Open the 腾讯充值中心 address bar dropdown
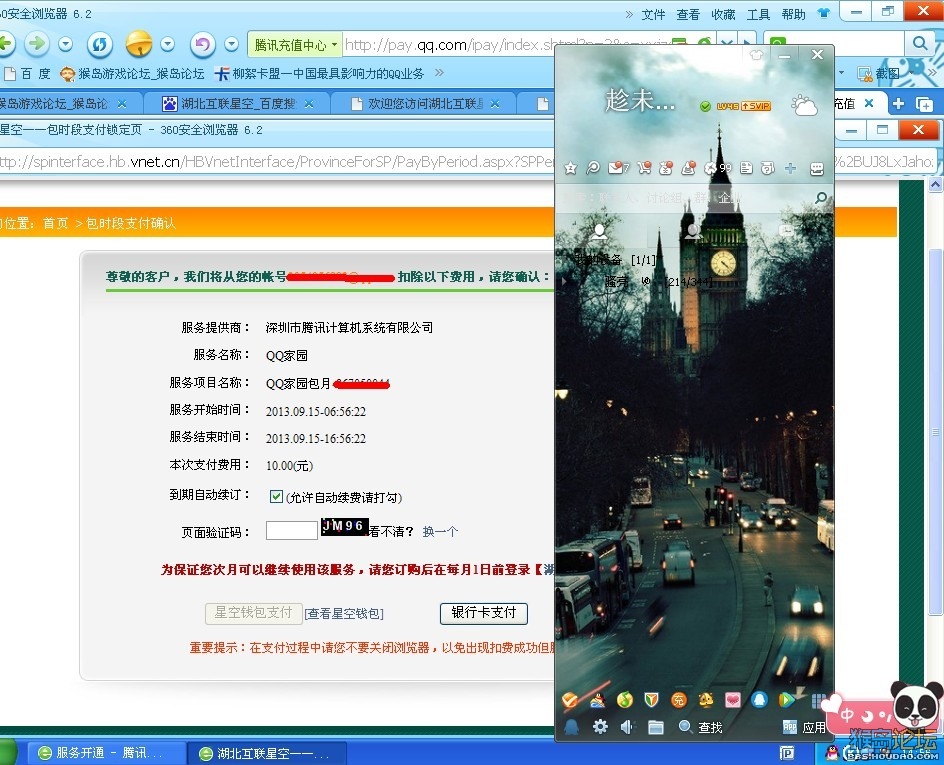The image size is (944, 765). [x=334, y=45]
